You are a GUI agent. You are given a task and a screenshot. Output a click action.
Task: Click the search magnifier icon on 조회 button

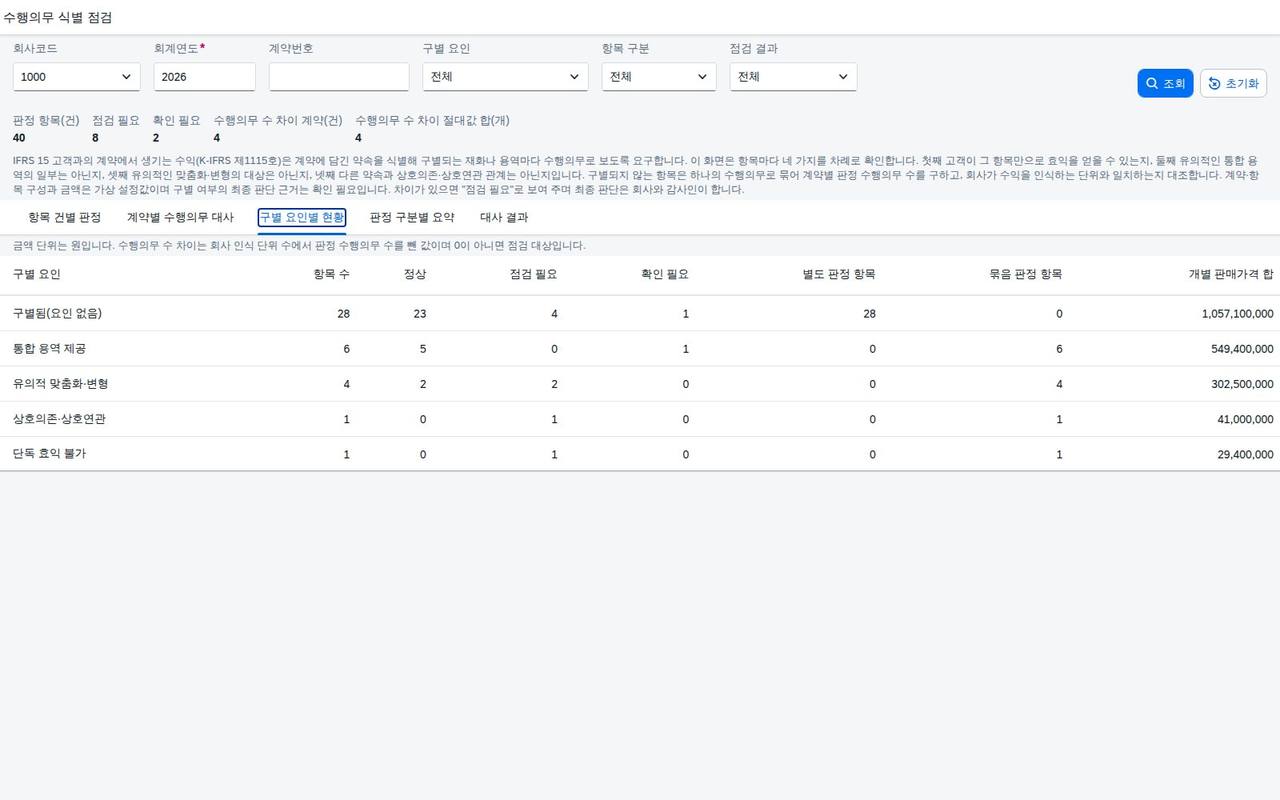(x=1152, y=84)
